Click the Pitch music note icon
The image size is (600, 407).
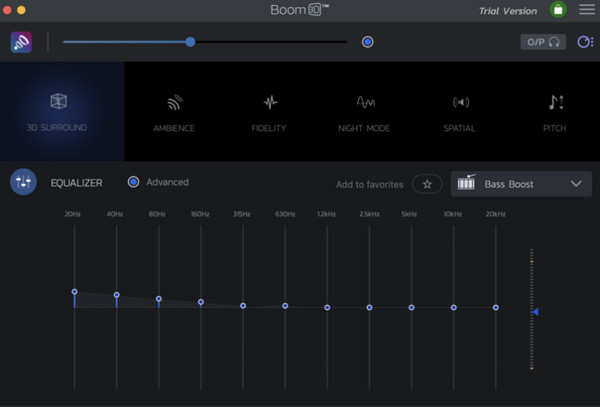tap(556, 102)
